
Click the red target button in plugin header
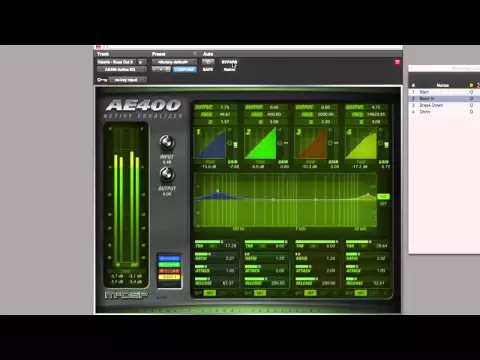tap(397, 62)
